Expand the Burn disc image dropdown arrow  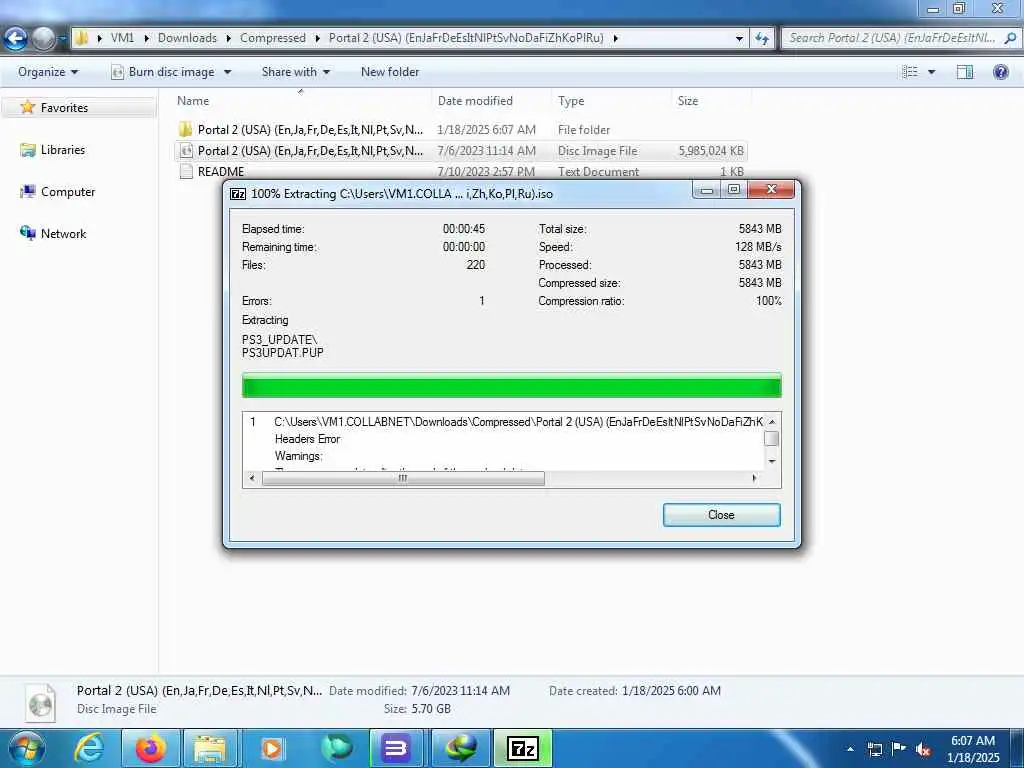click(227, 72)
